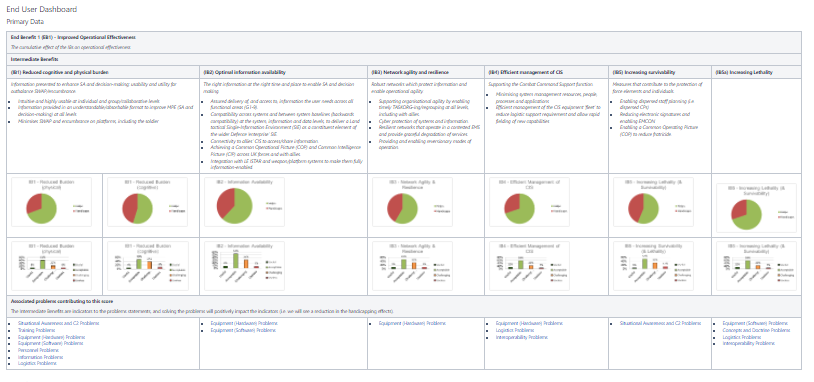The height and width of the screenshot is (382, 814).
Task: Select pie chart in IB5 Increasing survivability column
Action: pos(653,202)
